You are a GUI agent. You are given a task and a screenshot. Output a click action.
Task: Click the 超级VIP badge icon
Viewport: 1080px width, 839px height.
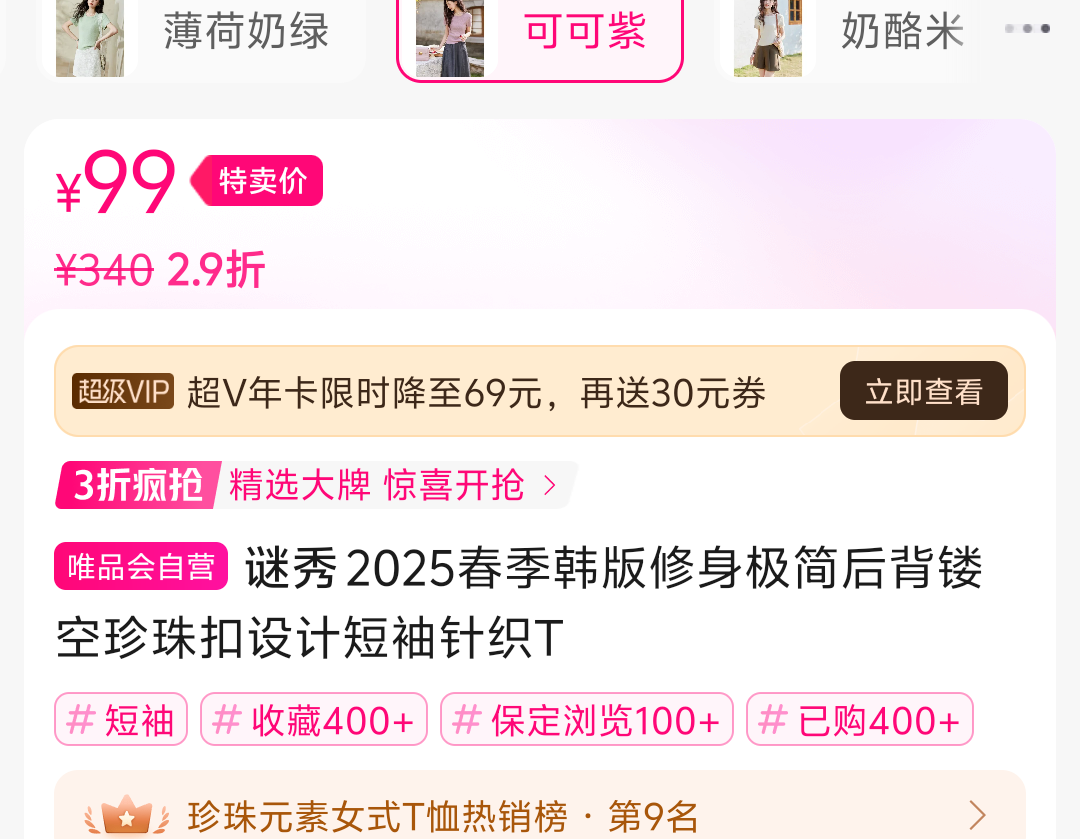123,391
